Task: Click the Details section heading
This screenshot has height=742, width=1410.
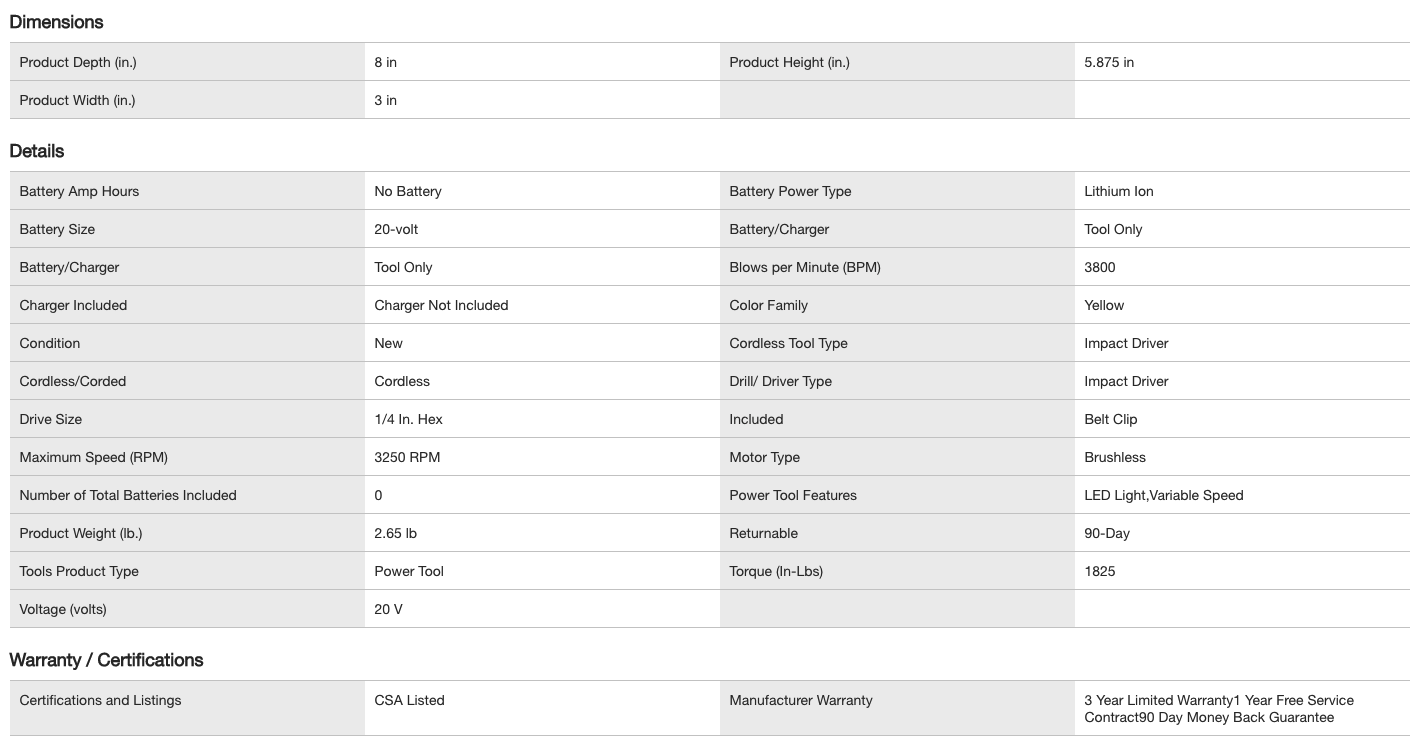Action: [x=37, y=151]
